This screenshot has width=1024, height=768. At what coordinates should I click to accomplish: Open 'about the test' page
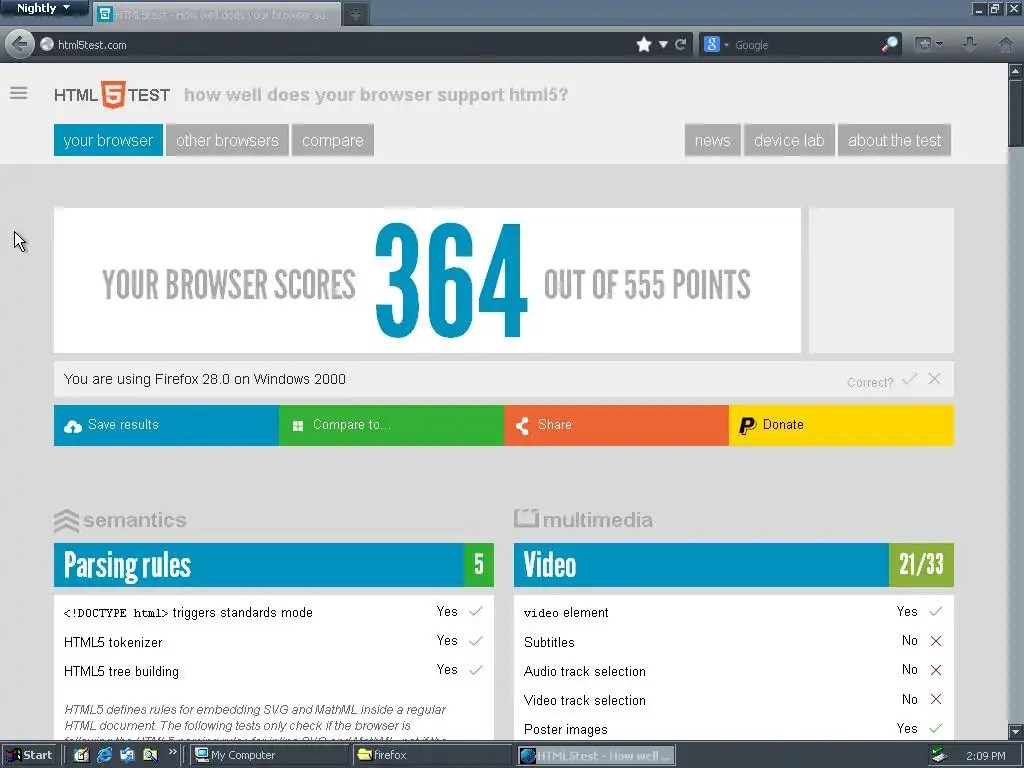[895, 140]
